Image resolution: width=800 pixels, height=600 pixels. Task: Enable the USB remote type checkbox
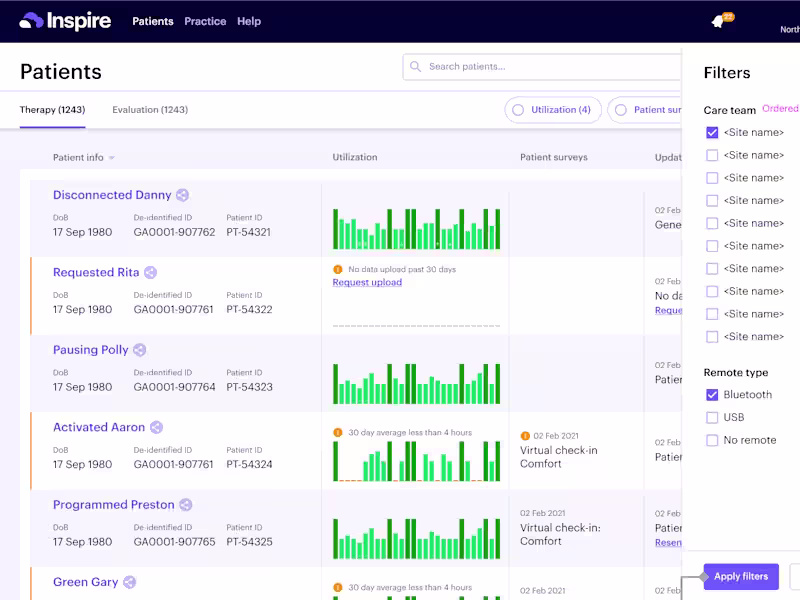pos(712,417)
